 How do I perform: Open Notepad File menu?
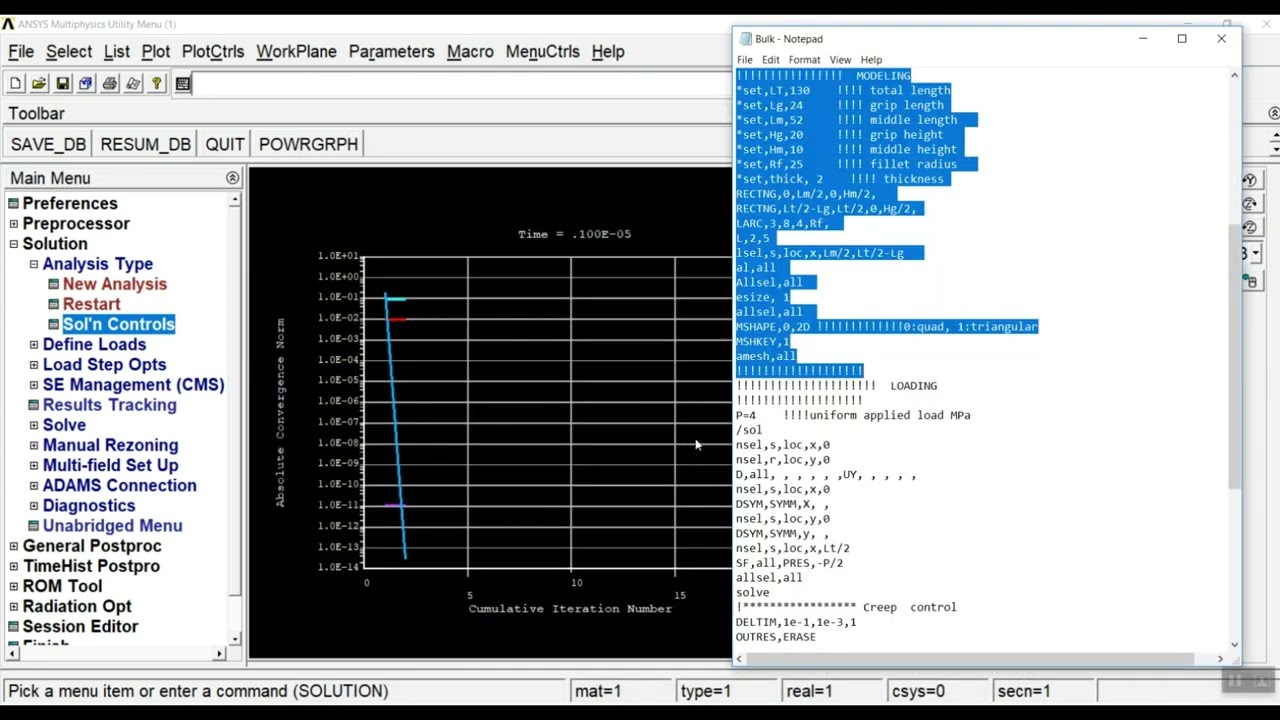pyautogui.click(x=745, y=60)
